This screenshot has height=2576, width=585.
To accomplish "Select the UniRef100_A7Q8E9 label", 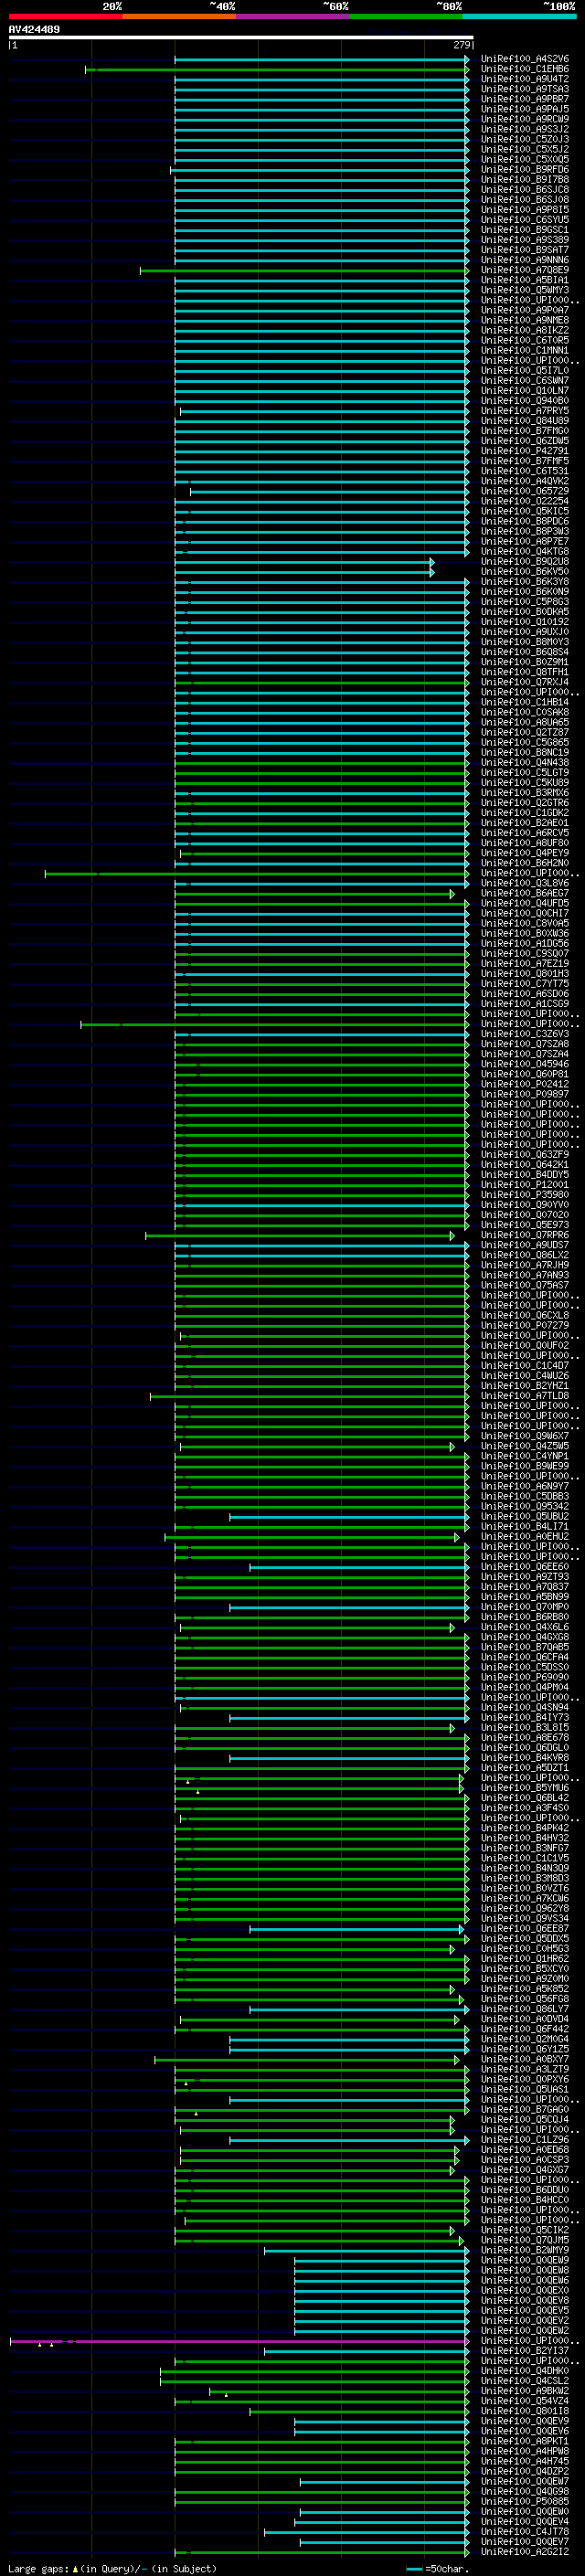I will point(525,270).
